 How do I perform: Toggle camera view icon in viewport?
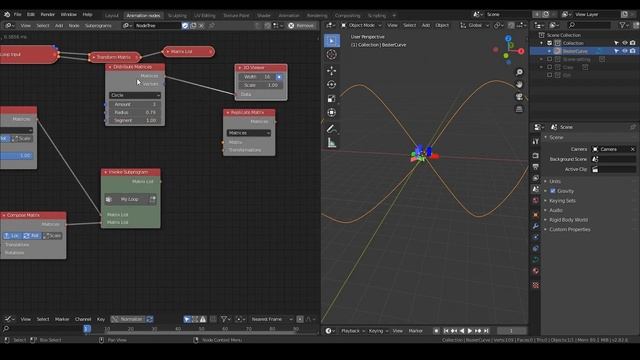519,97
